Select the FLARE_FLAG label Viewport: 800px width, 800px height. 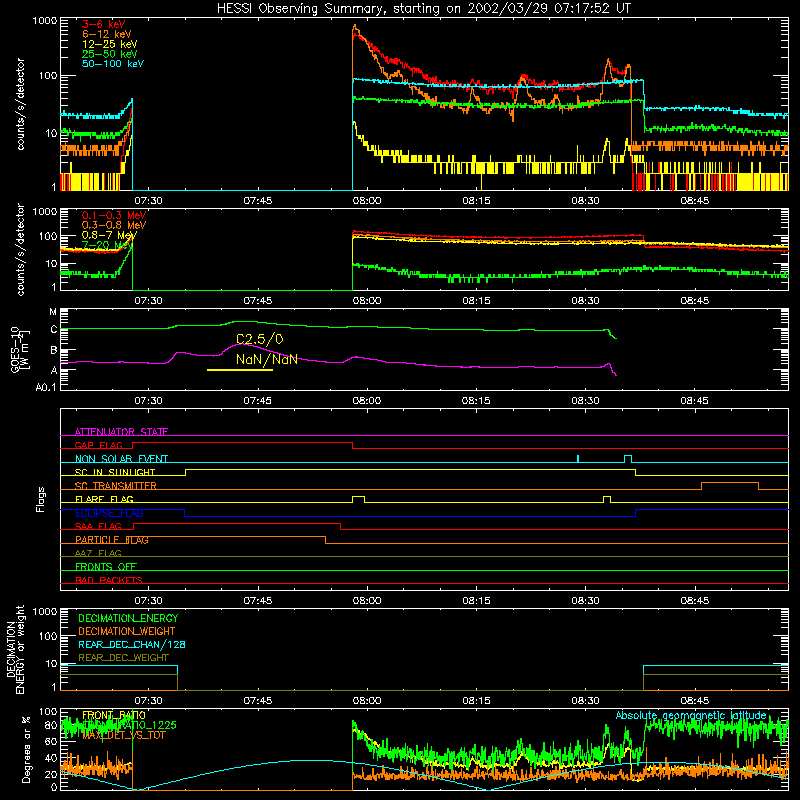coord(104,499)
